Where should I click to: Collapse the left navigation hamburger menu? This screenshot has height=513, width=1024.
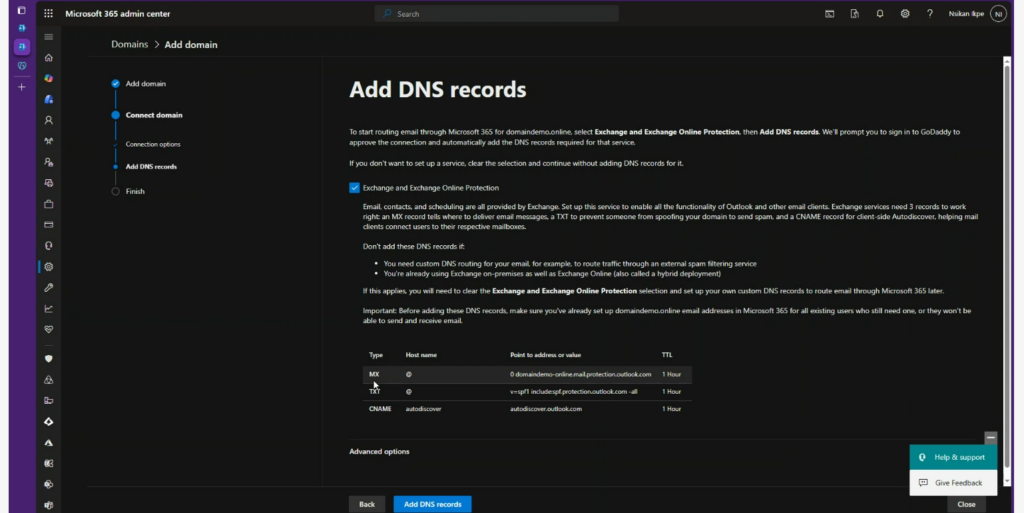click(48, 37)
